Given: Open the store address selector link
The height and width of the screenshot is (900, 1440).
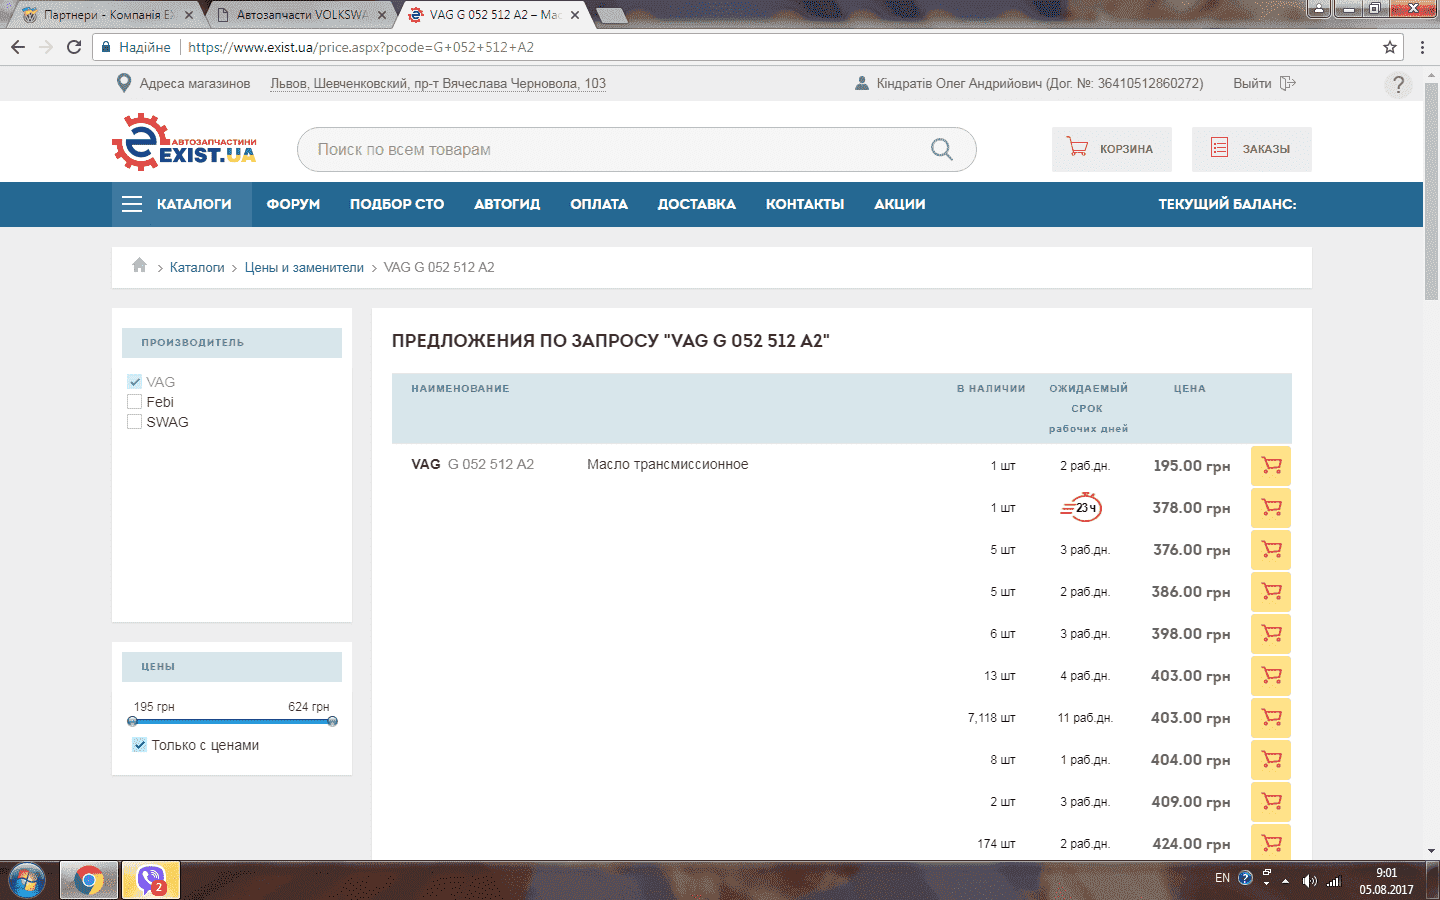Looking at the screenshot, I should pyautogui.click(x=437, y=84).
